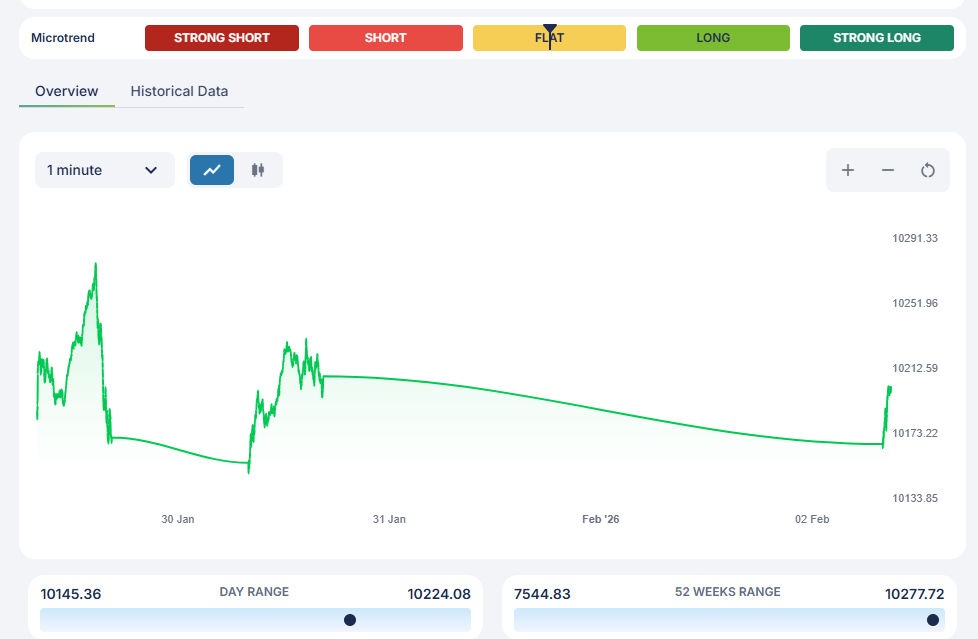
Task: Click the Microtrend pointer marker on FLAT
Action: (x=549, y=32)
